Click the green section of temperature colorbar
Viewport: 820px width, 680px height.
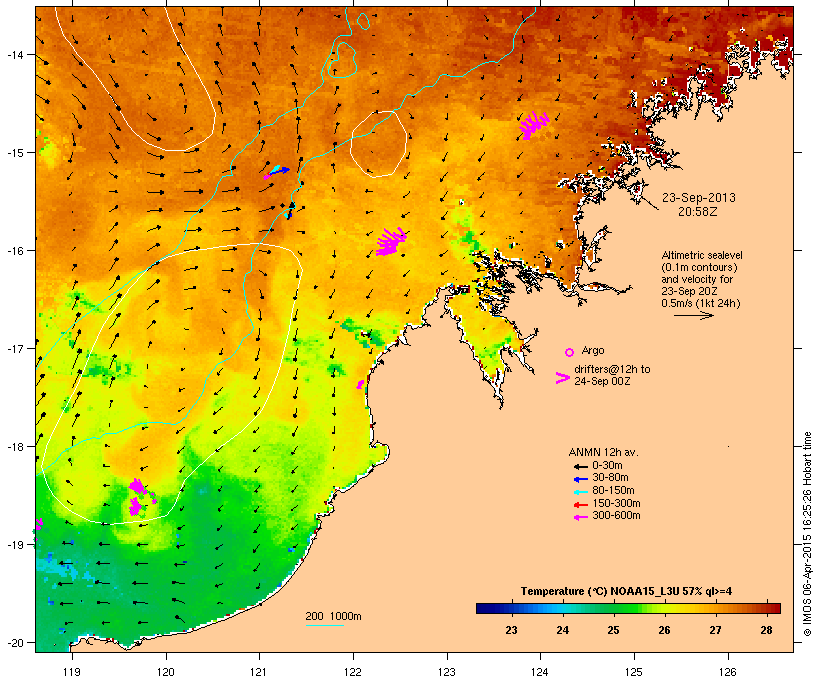point(620,608)
